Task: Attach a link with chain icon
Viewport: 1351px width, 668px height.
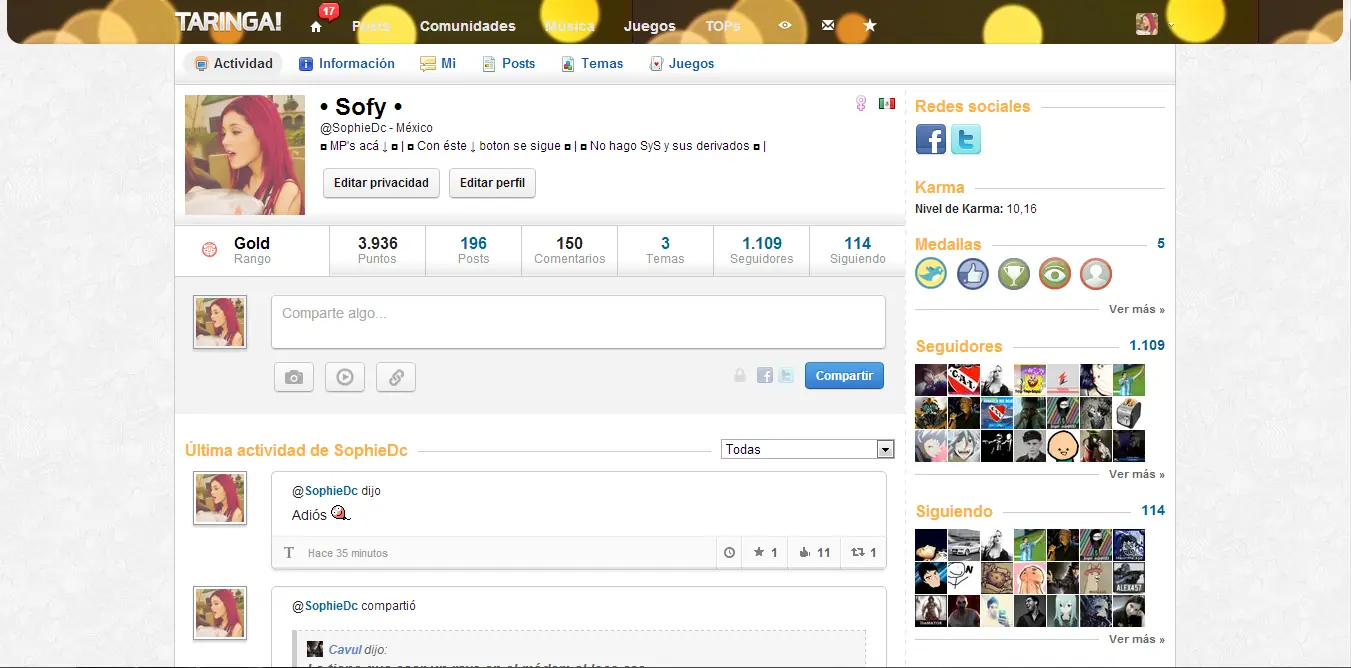Action: [x=396, y=377]
